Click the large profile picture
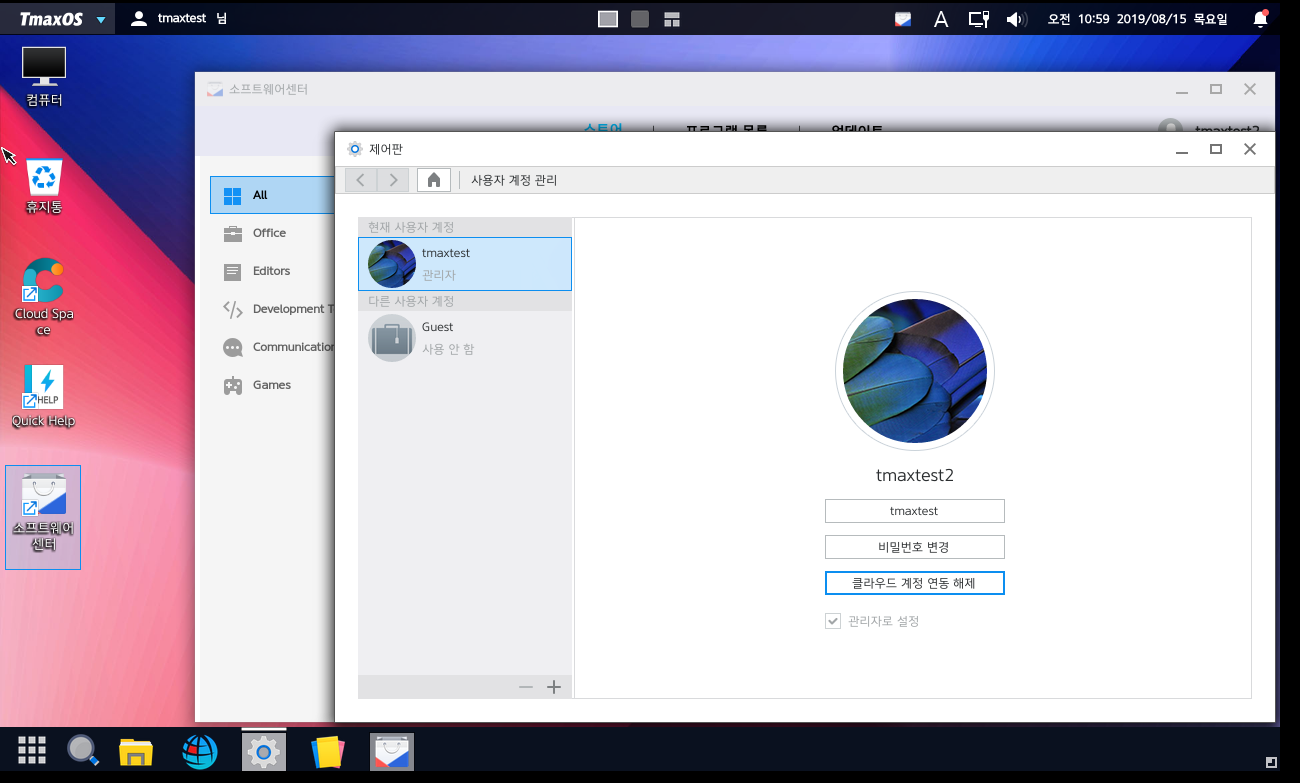This screenshot has width=1300, height=783. [914, 371]
